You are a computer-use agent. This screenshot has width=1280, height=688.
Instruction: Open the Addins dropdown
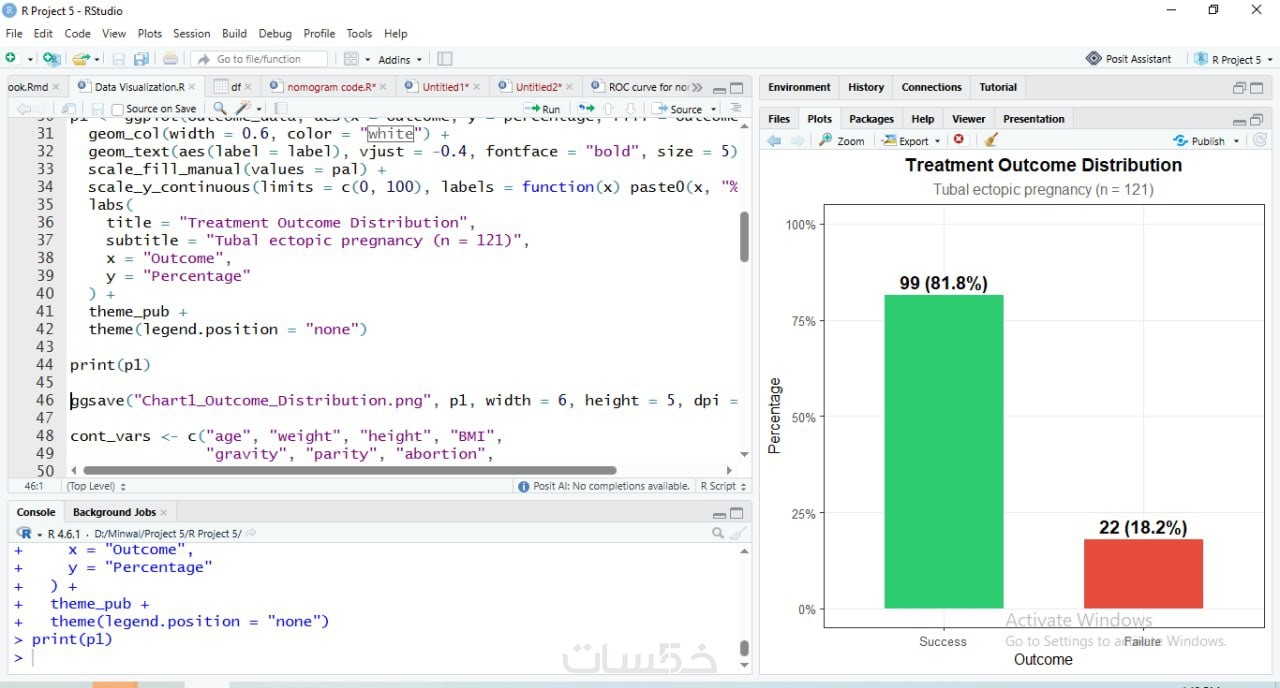click(x=399, y=59)
